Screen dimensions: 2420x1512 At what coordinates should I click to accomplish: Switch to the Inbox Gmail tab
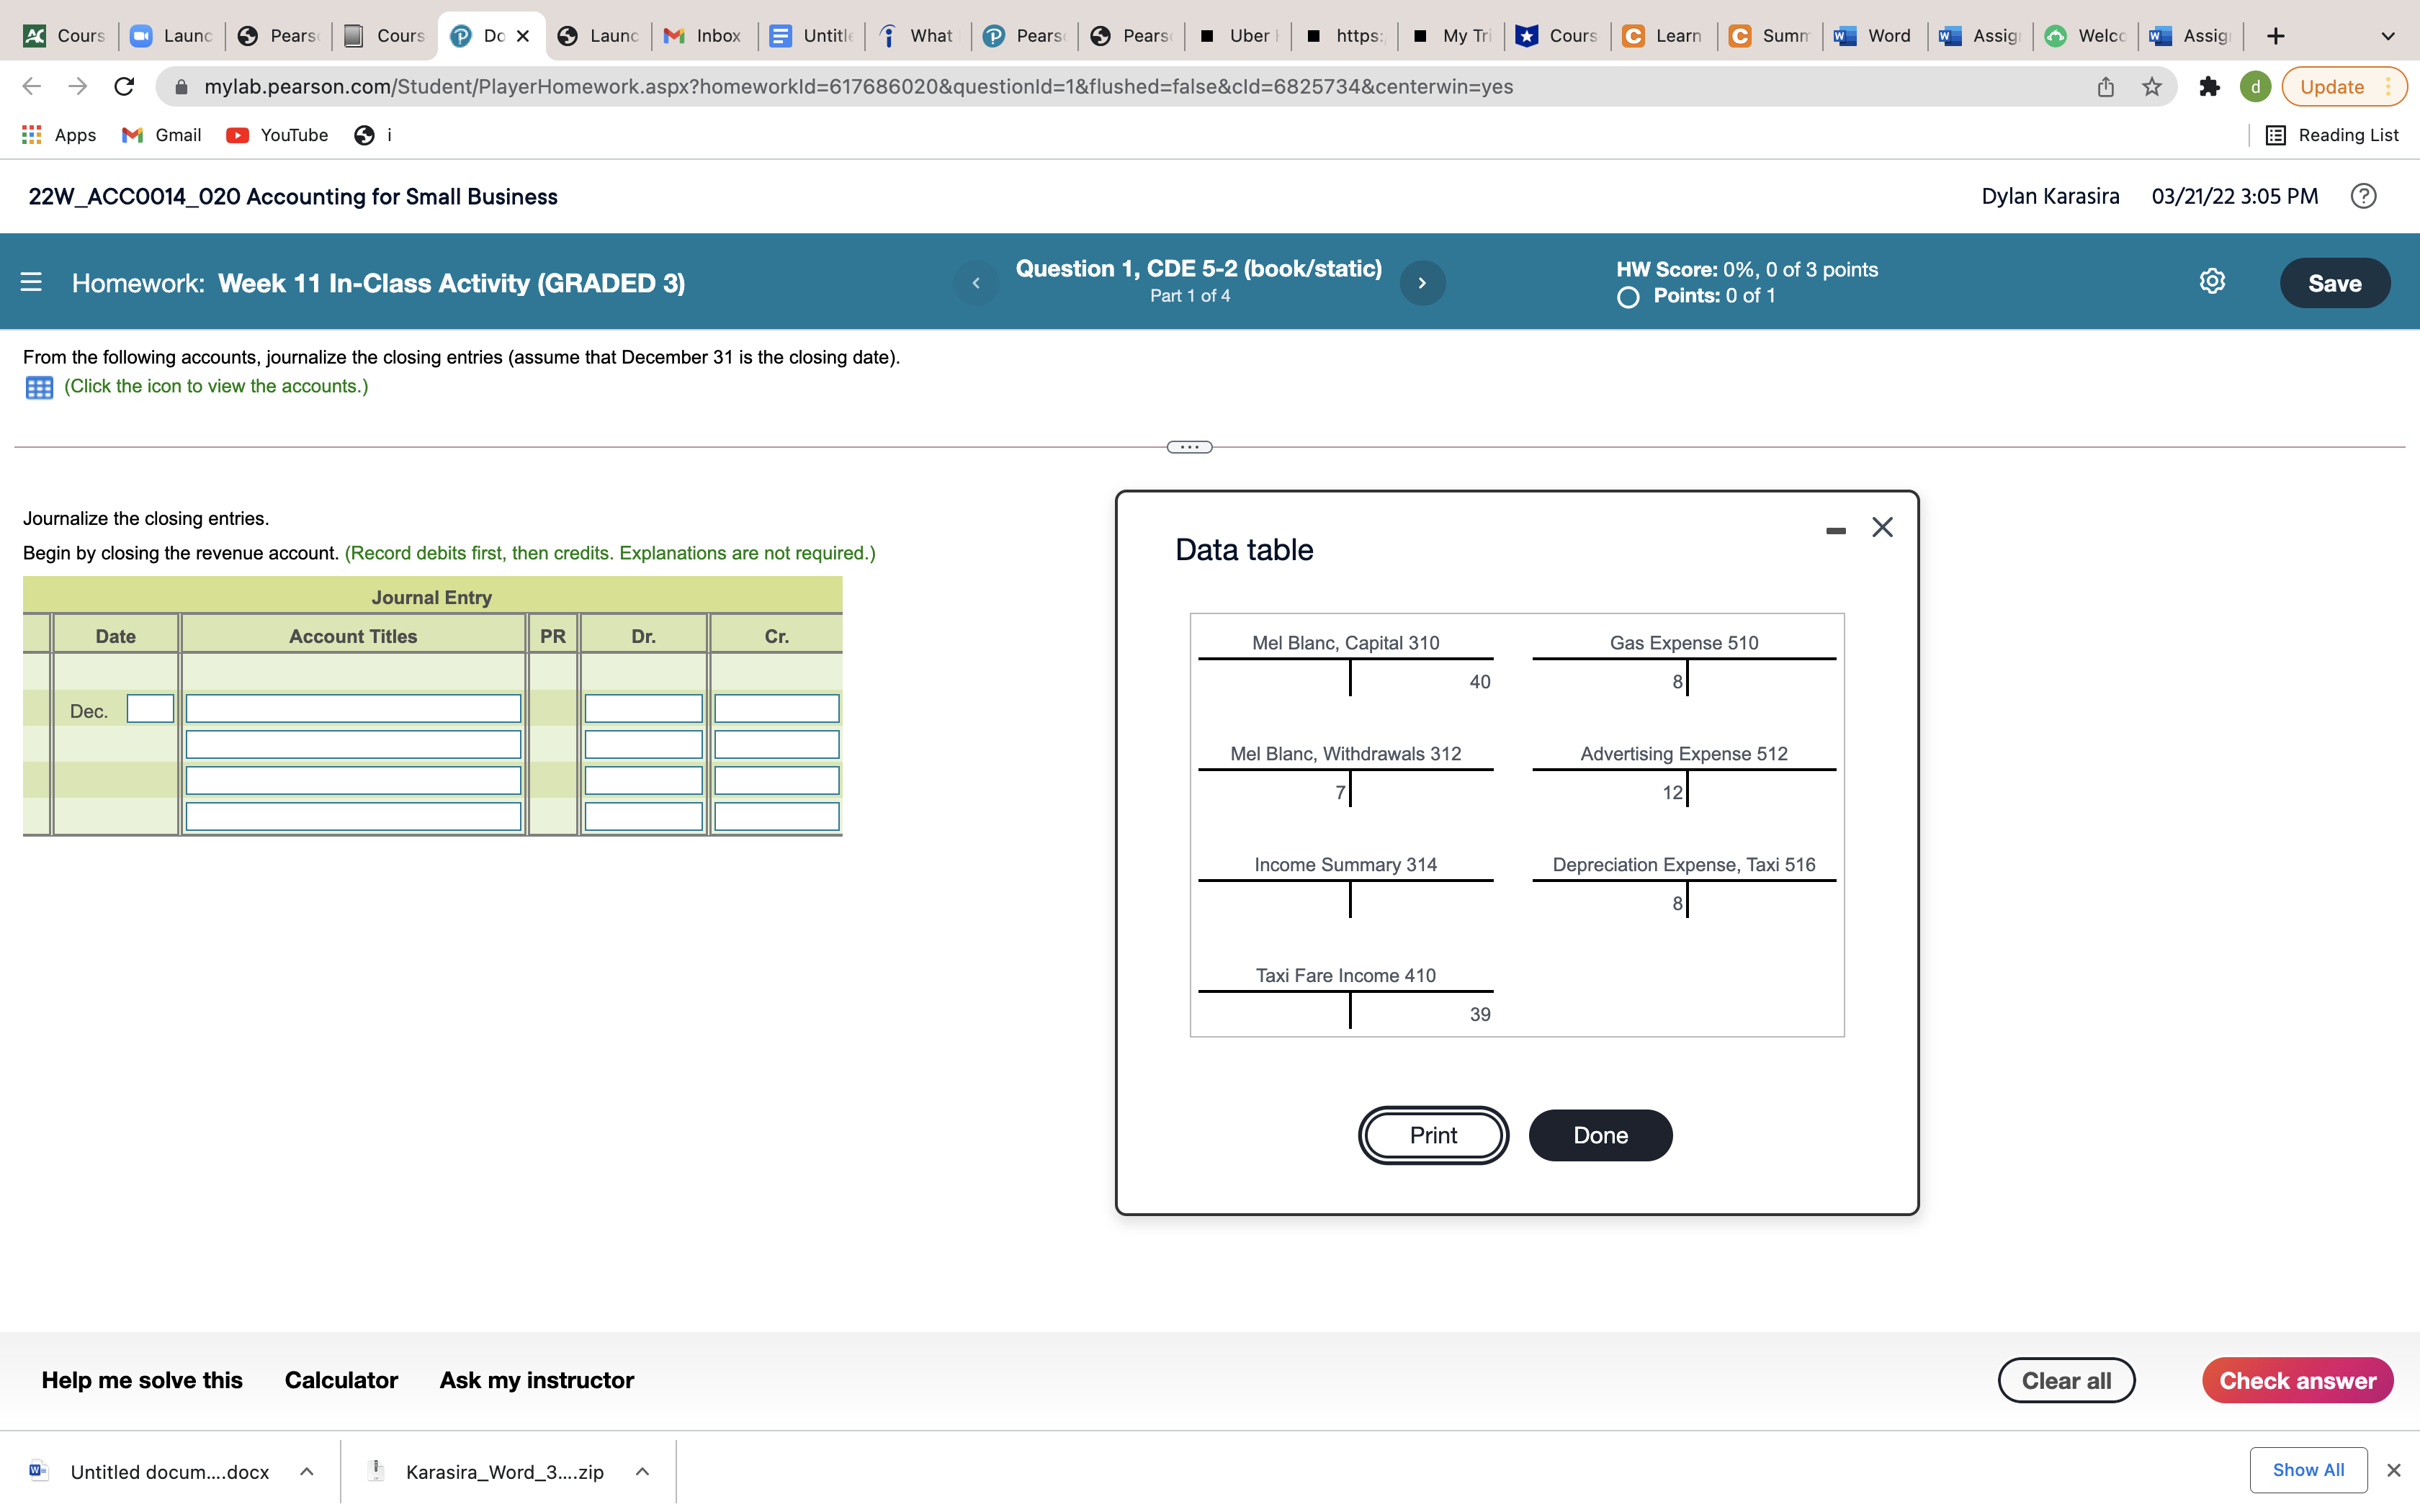coord(704,36)
